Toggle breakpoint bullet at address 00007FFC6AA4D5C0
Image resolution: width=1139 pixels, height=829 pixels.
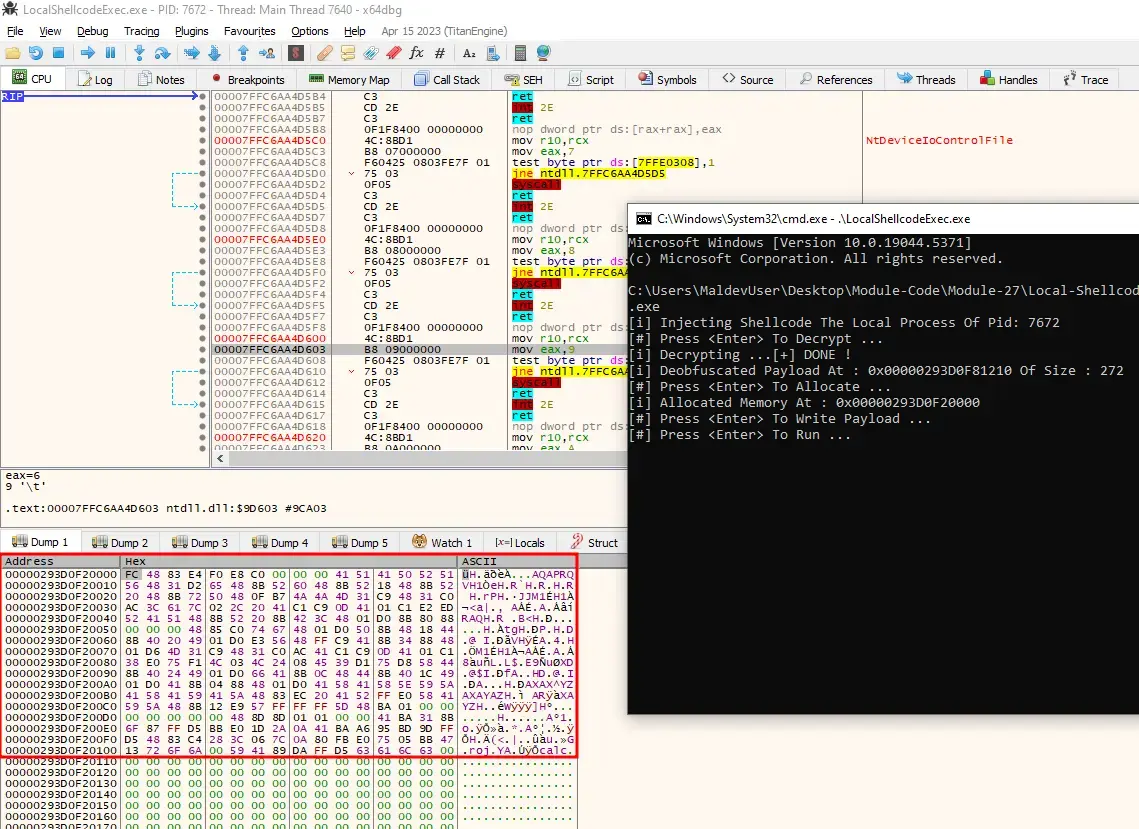click(203, 141)
